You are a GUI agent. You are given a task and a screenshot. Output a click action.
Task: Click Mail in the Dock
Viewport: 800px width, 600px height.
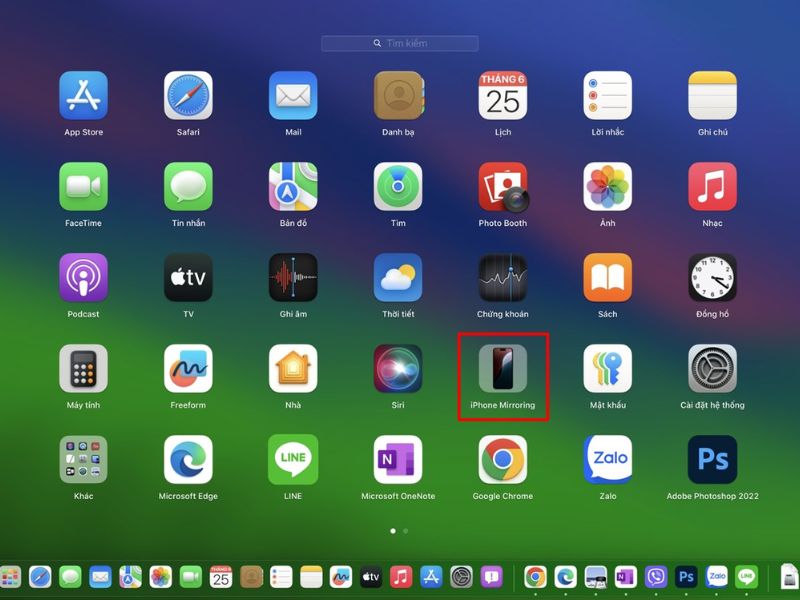[101, 577]
